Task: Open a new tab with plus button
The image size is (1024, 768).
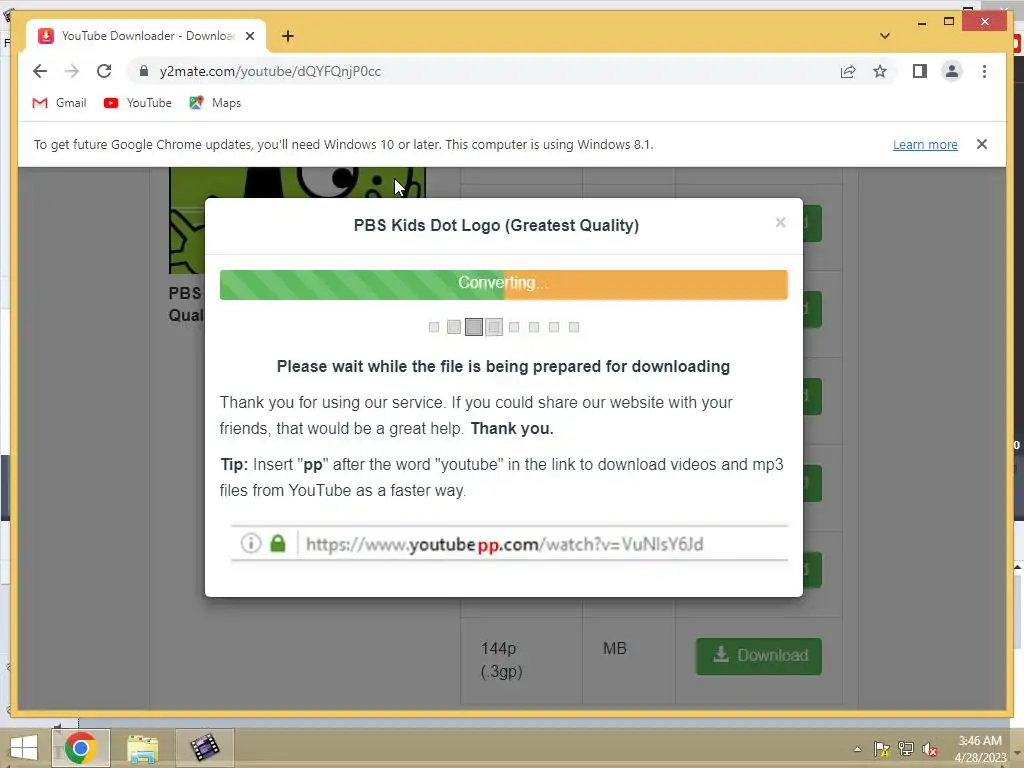Action: pos(288,36)
